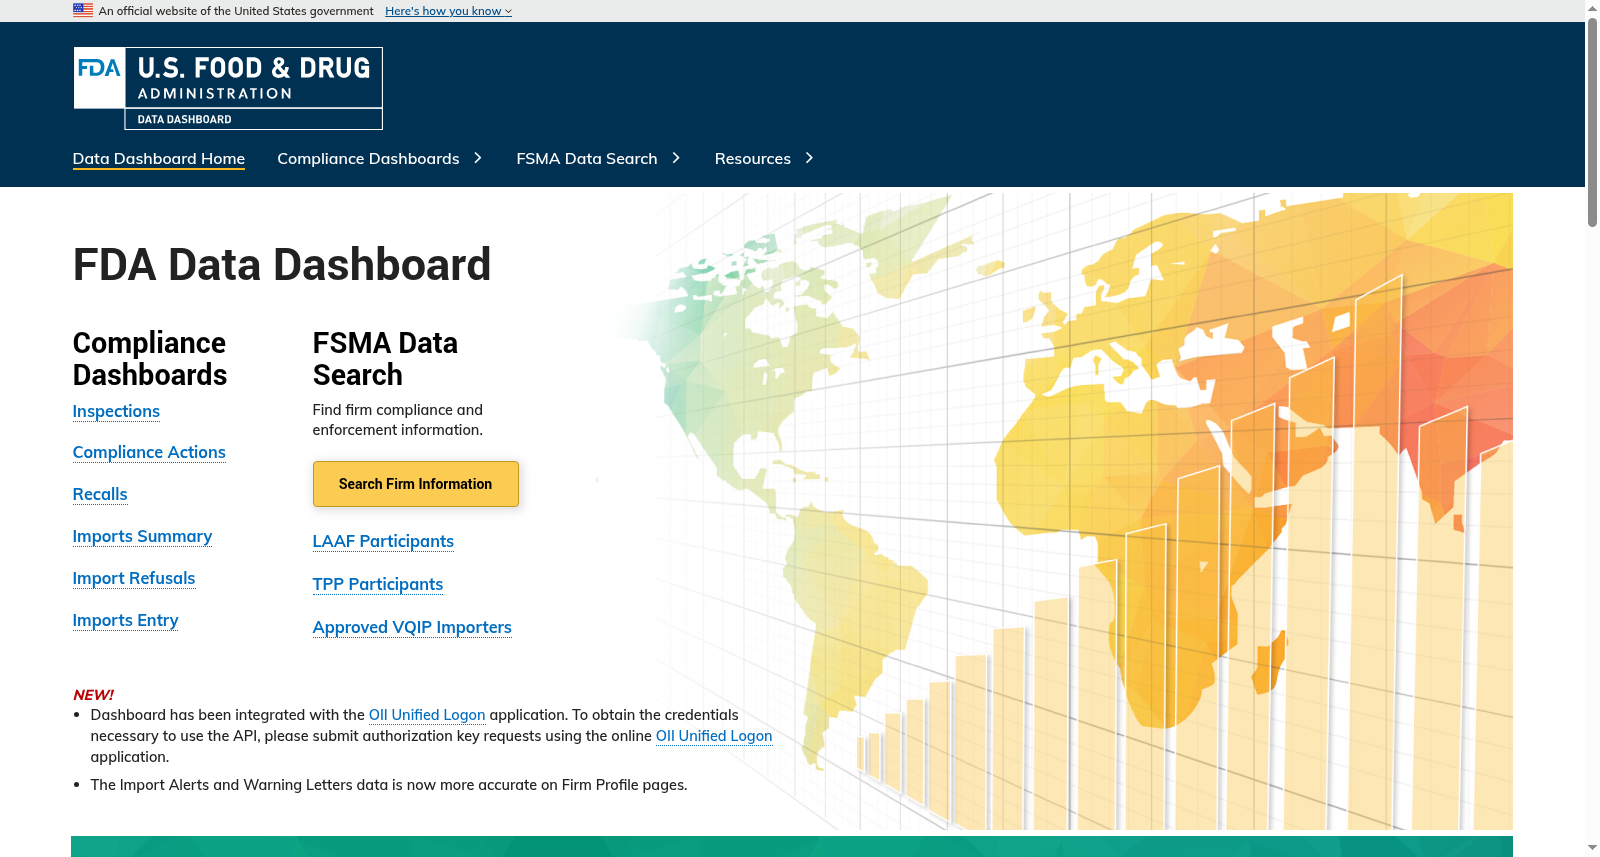Click "Find firm compliance and enforcement information." text

(398, 420)
